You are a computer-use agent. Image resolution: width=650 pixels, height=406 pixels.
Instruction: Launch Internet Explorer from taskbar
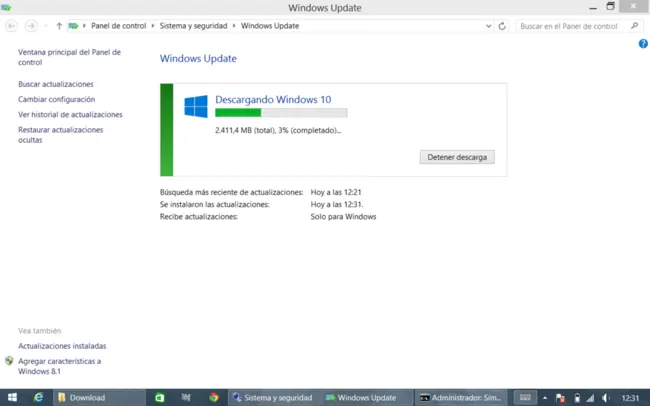(x=39, y=398)
